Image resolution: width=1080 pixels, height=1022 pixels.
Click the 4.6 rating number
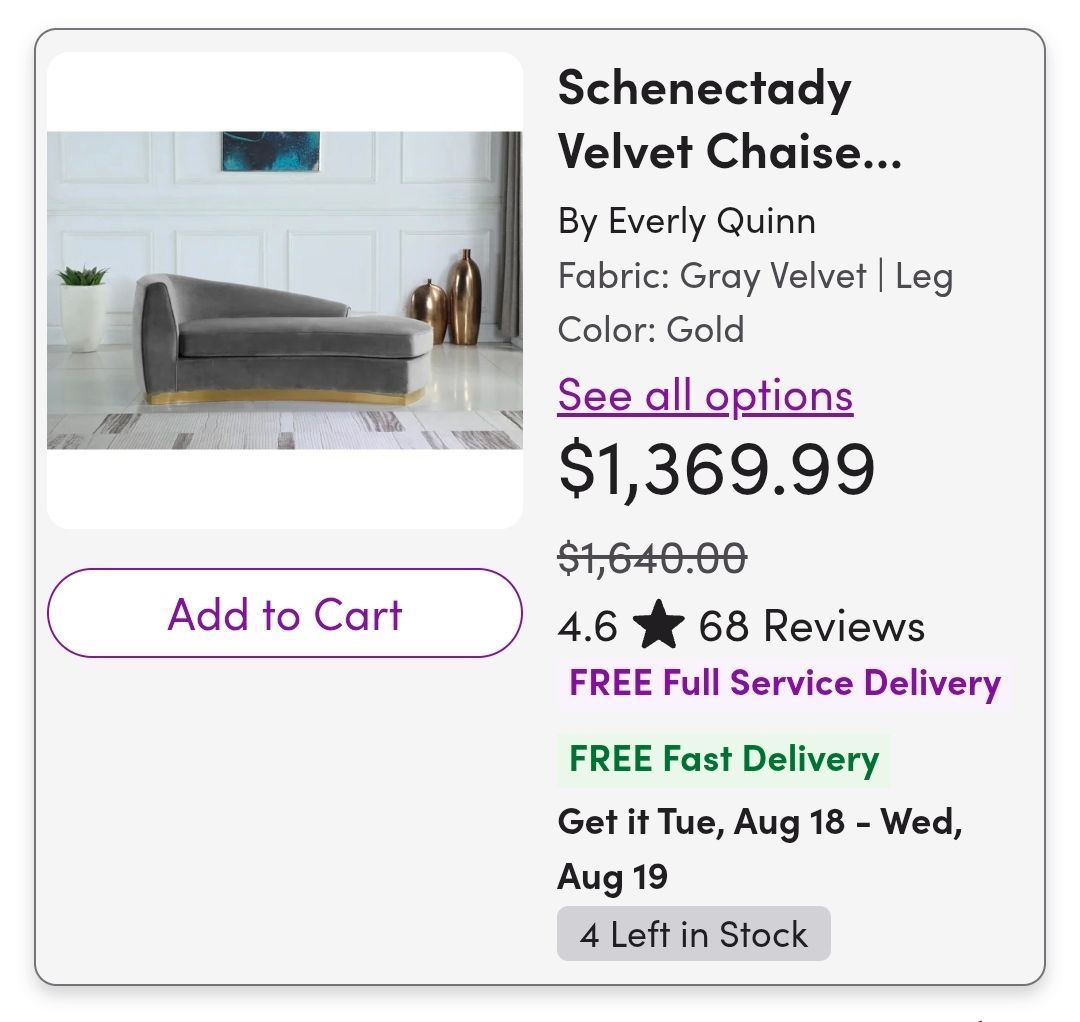click(587, 627)
